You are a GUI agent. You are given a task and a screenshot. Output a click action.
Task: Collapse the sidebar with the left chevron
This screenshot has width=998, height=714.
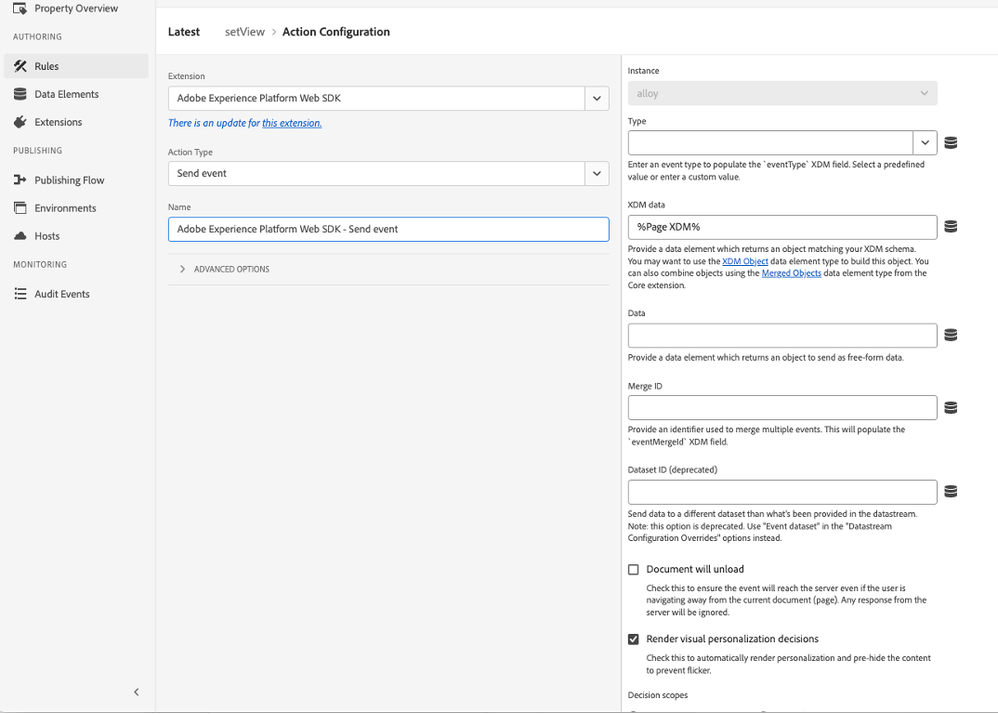(137, 692)
